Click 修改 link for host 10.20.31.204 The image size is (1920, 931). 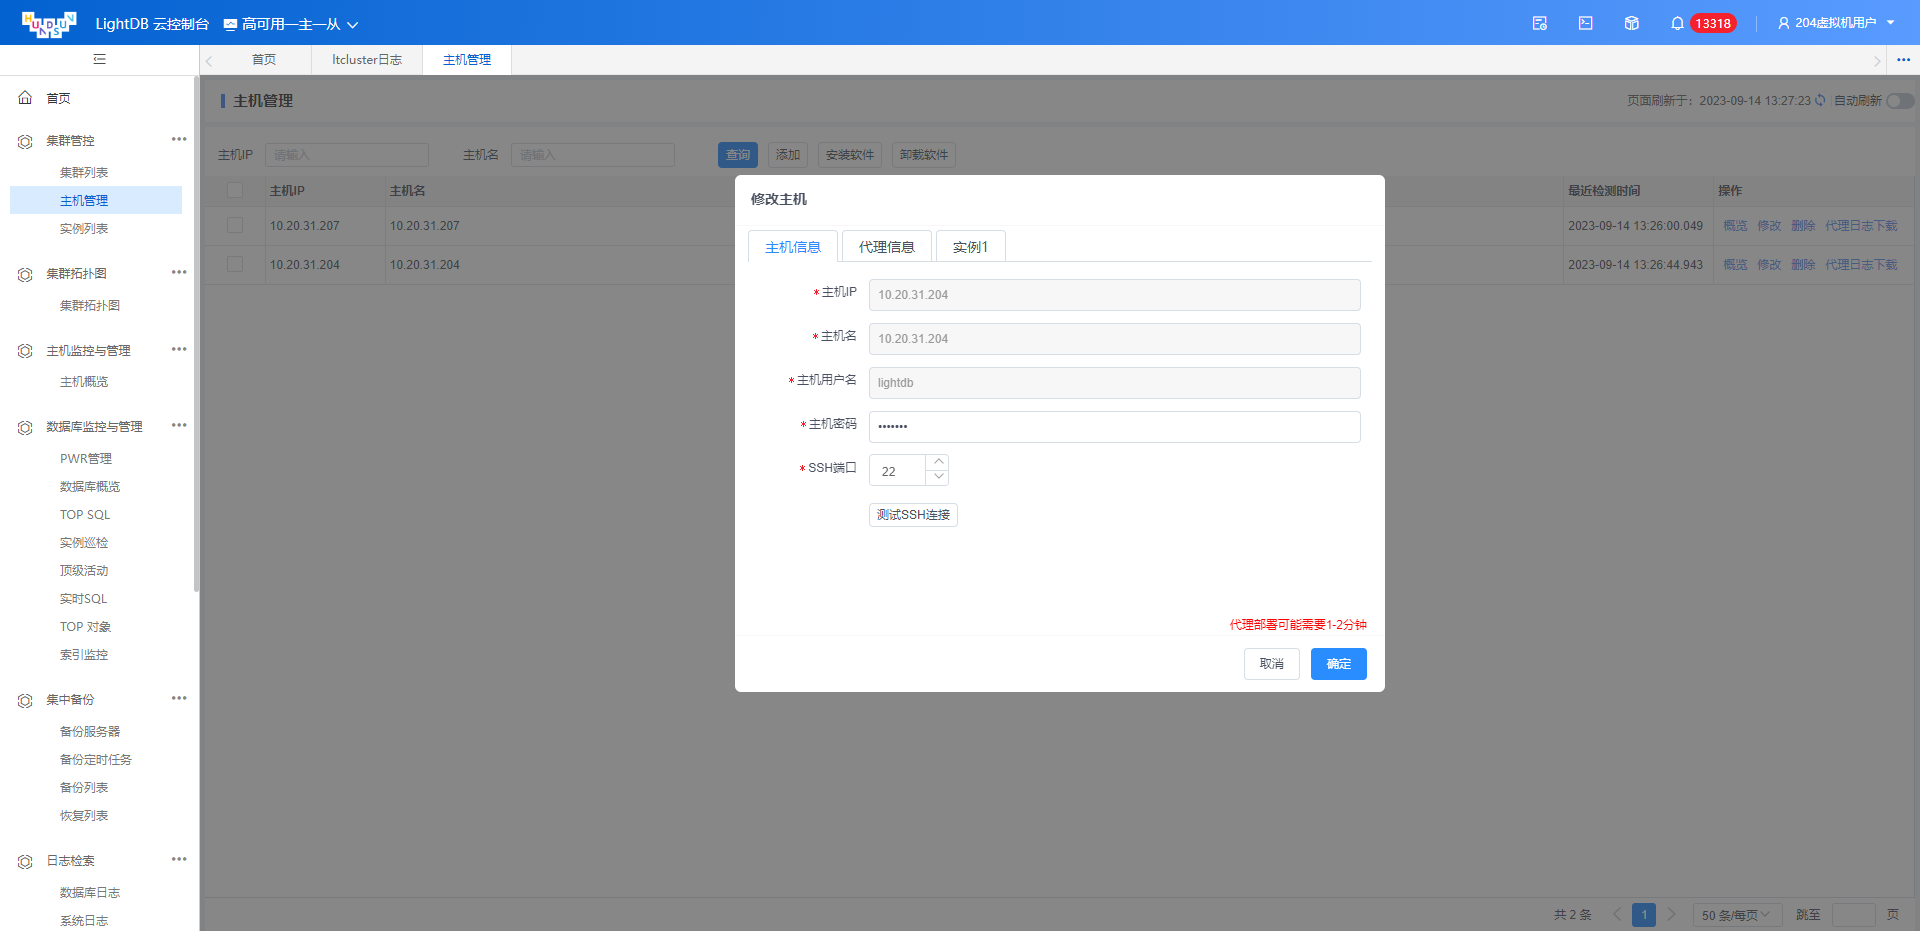(1769, 265)
